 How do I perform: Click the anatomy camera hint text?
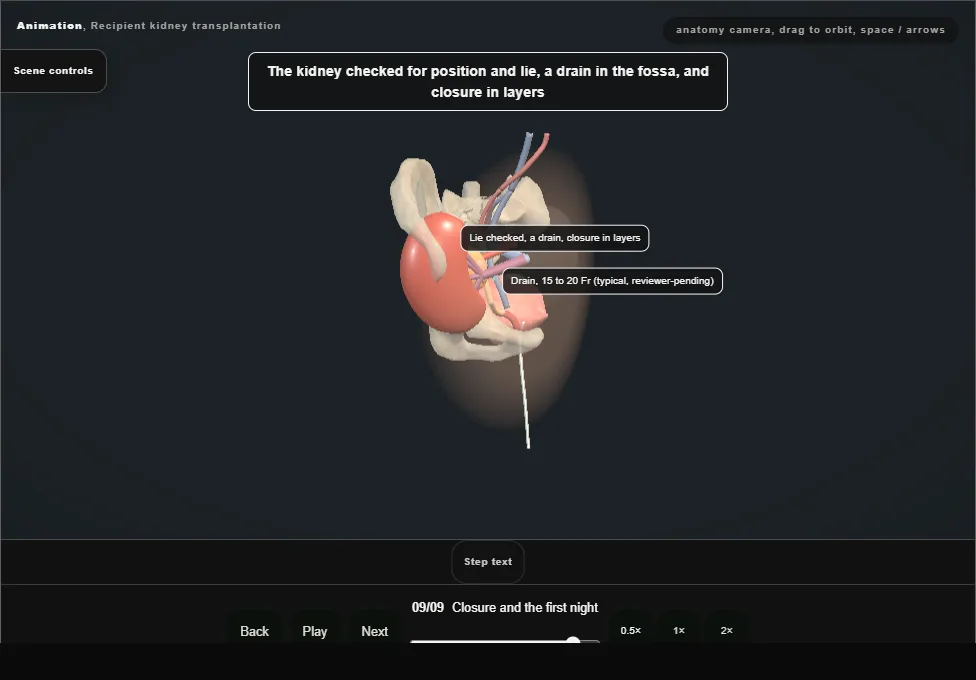click(x=810, y=30)
